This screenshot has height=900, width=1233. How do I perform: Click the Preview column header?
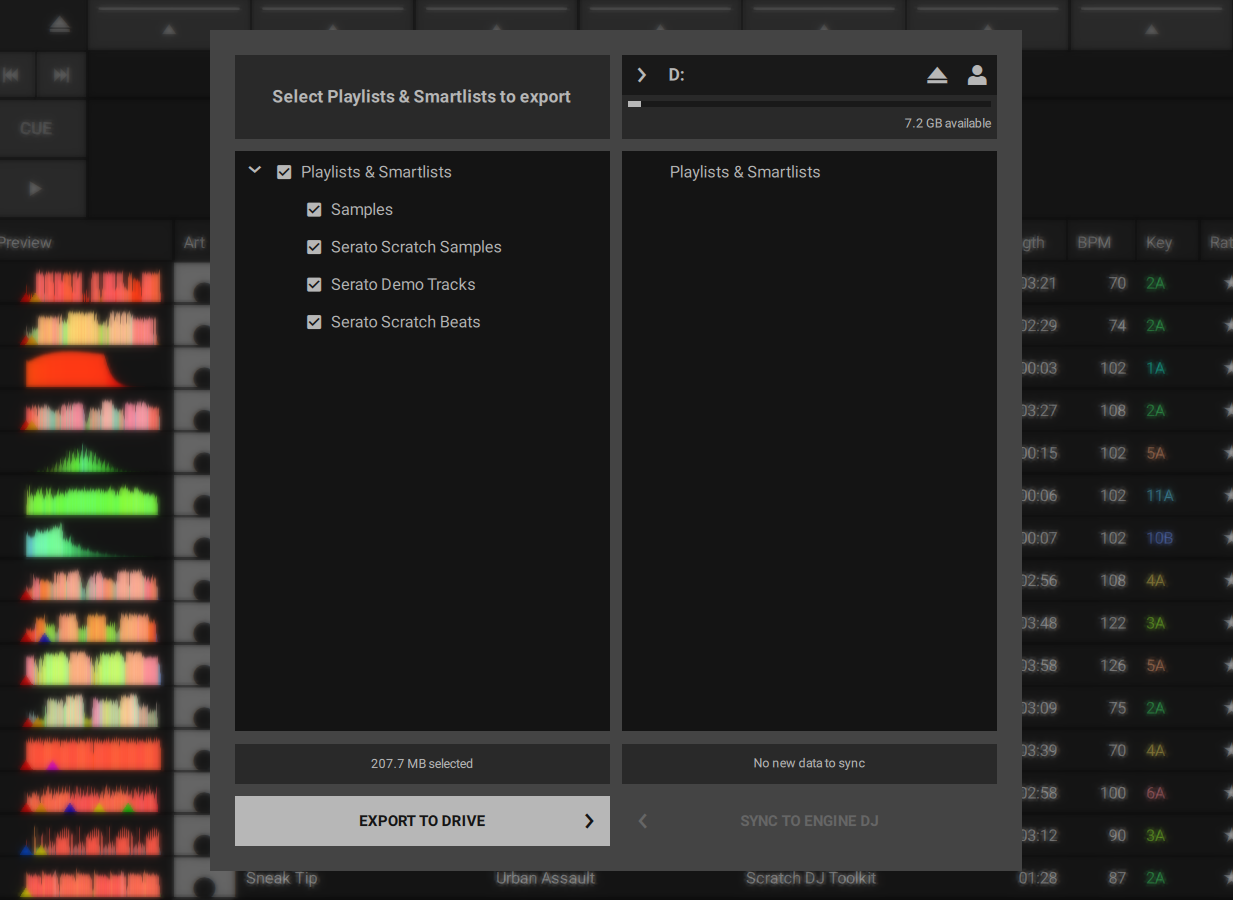pyautogui.click(x=24, y=243)
